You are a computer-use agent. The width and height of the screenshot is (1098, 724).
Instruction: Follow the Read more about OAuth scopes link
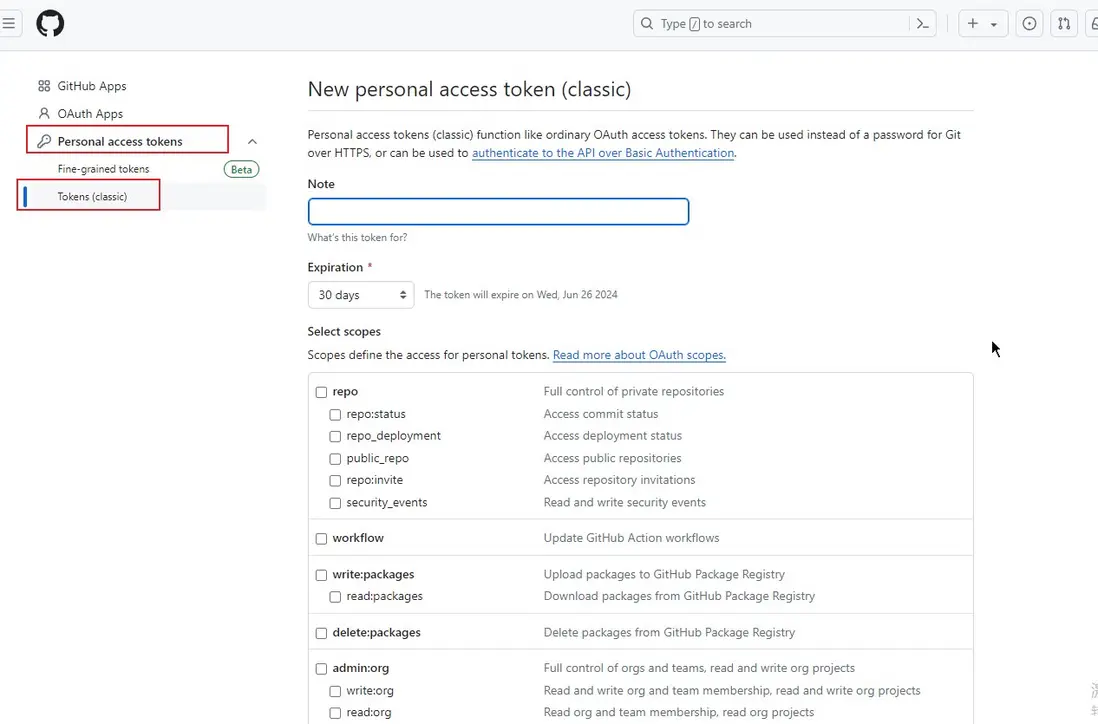[x=639, y=355]
